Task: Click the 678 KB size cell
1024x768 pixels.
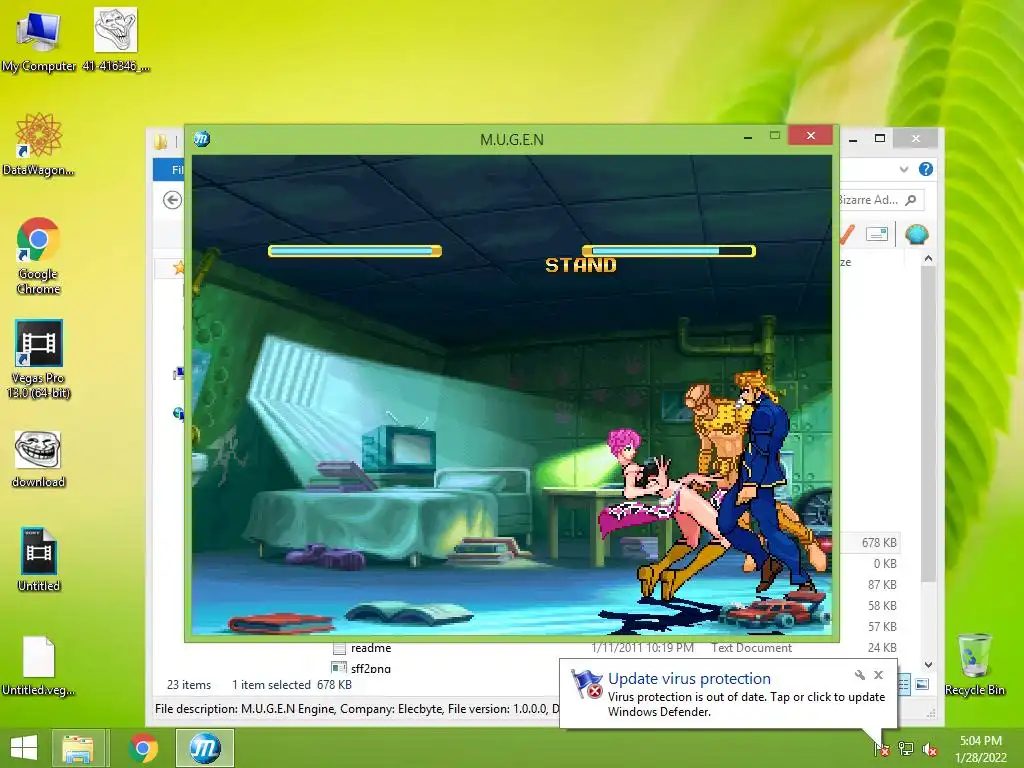Action: click(879, 543)
